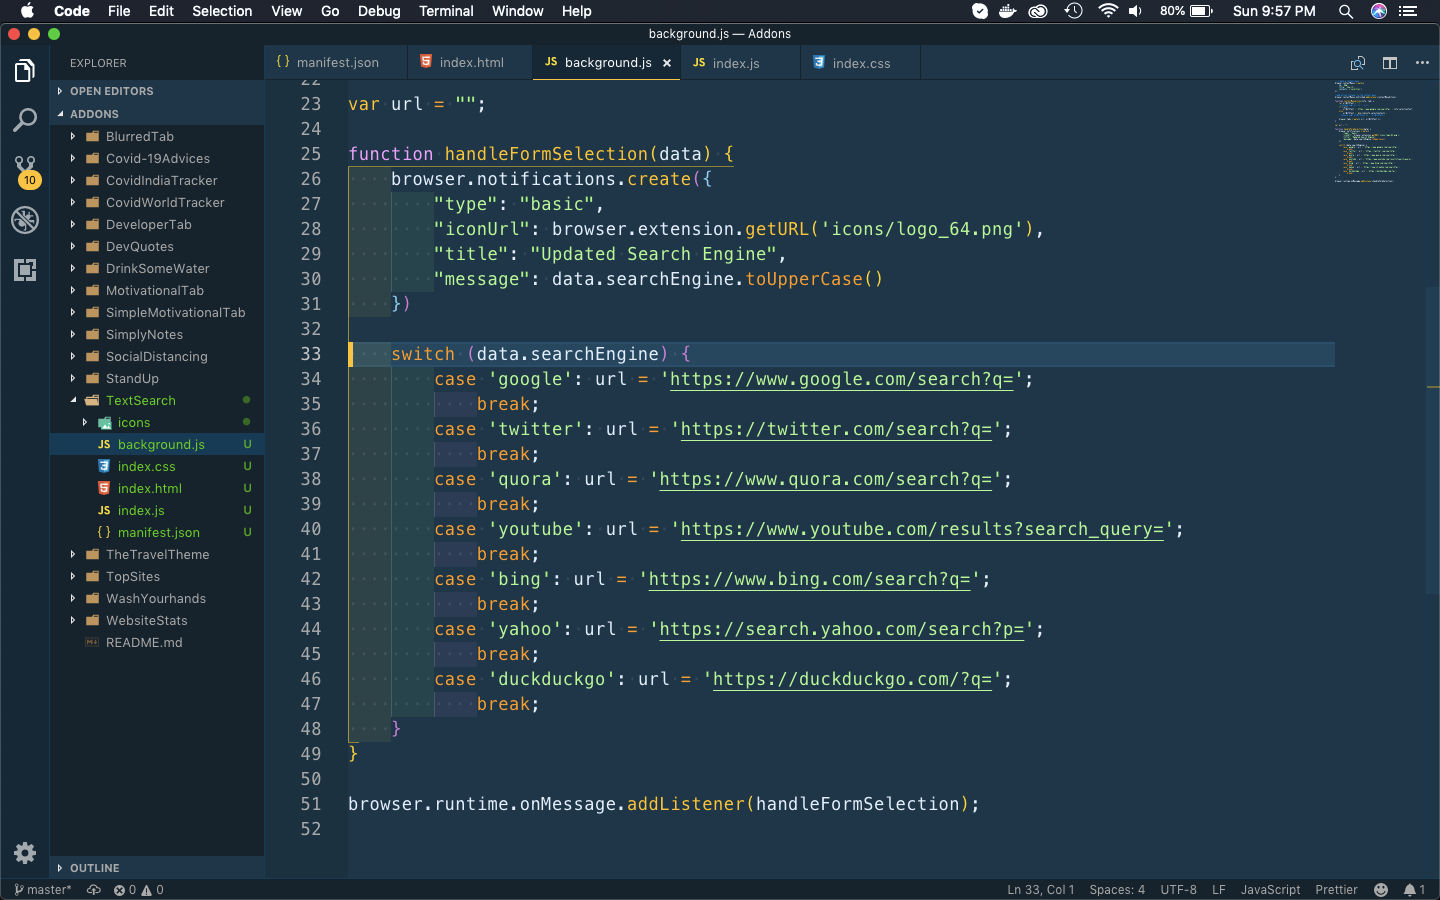Click the editor vertical scrollbar

coord(1433,440)
